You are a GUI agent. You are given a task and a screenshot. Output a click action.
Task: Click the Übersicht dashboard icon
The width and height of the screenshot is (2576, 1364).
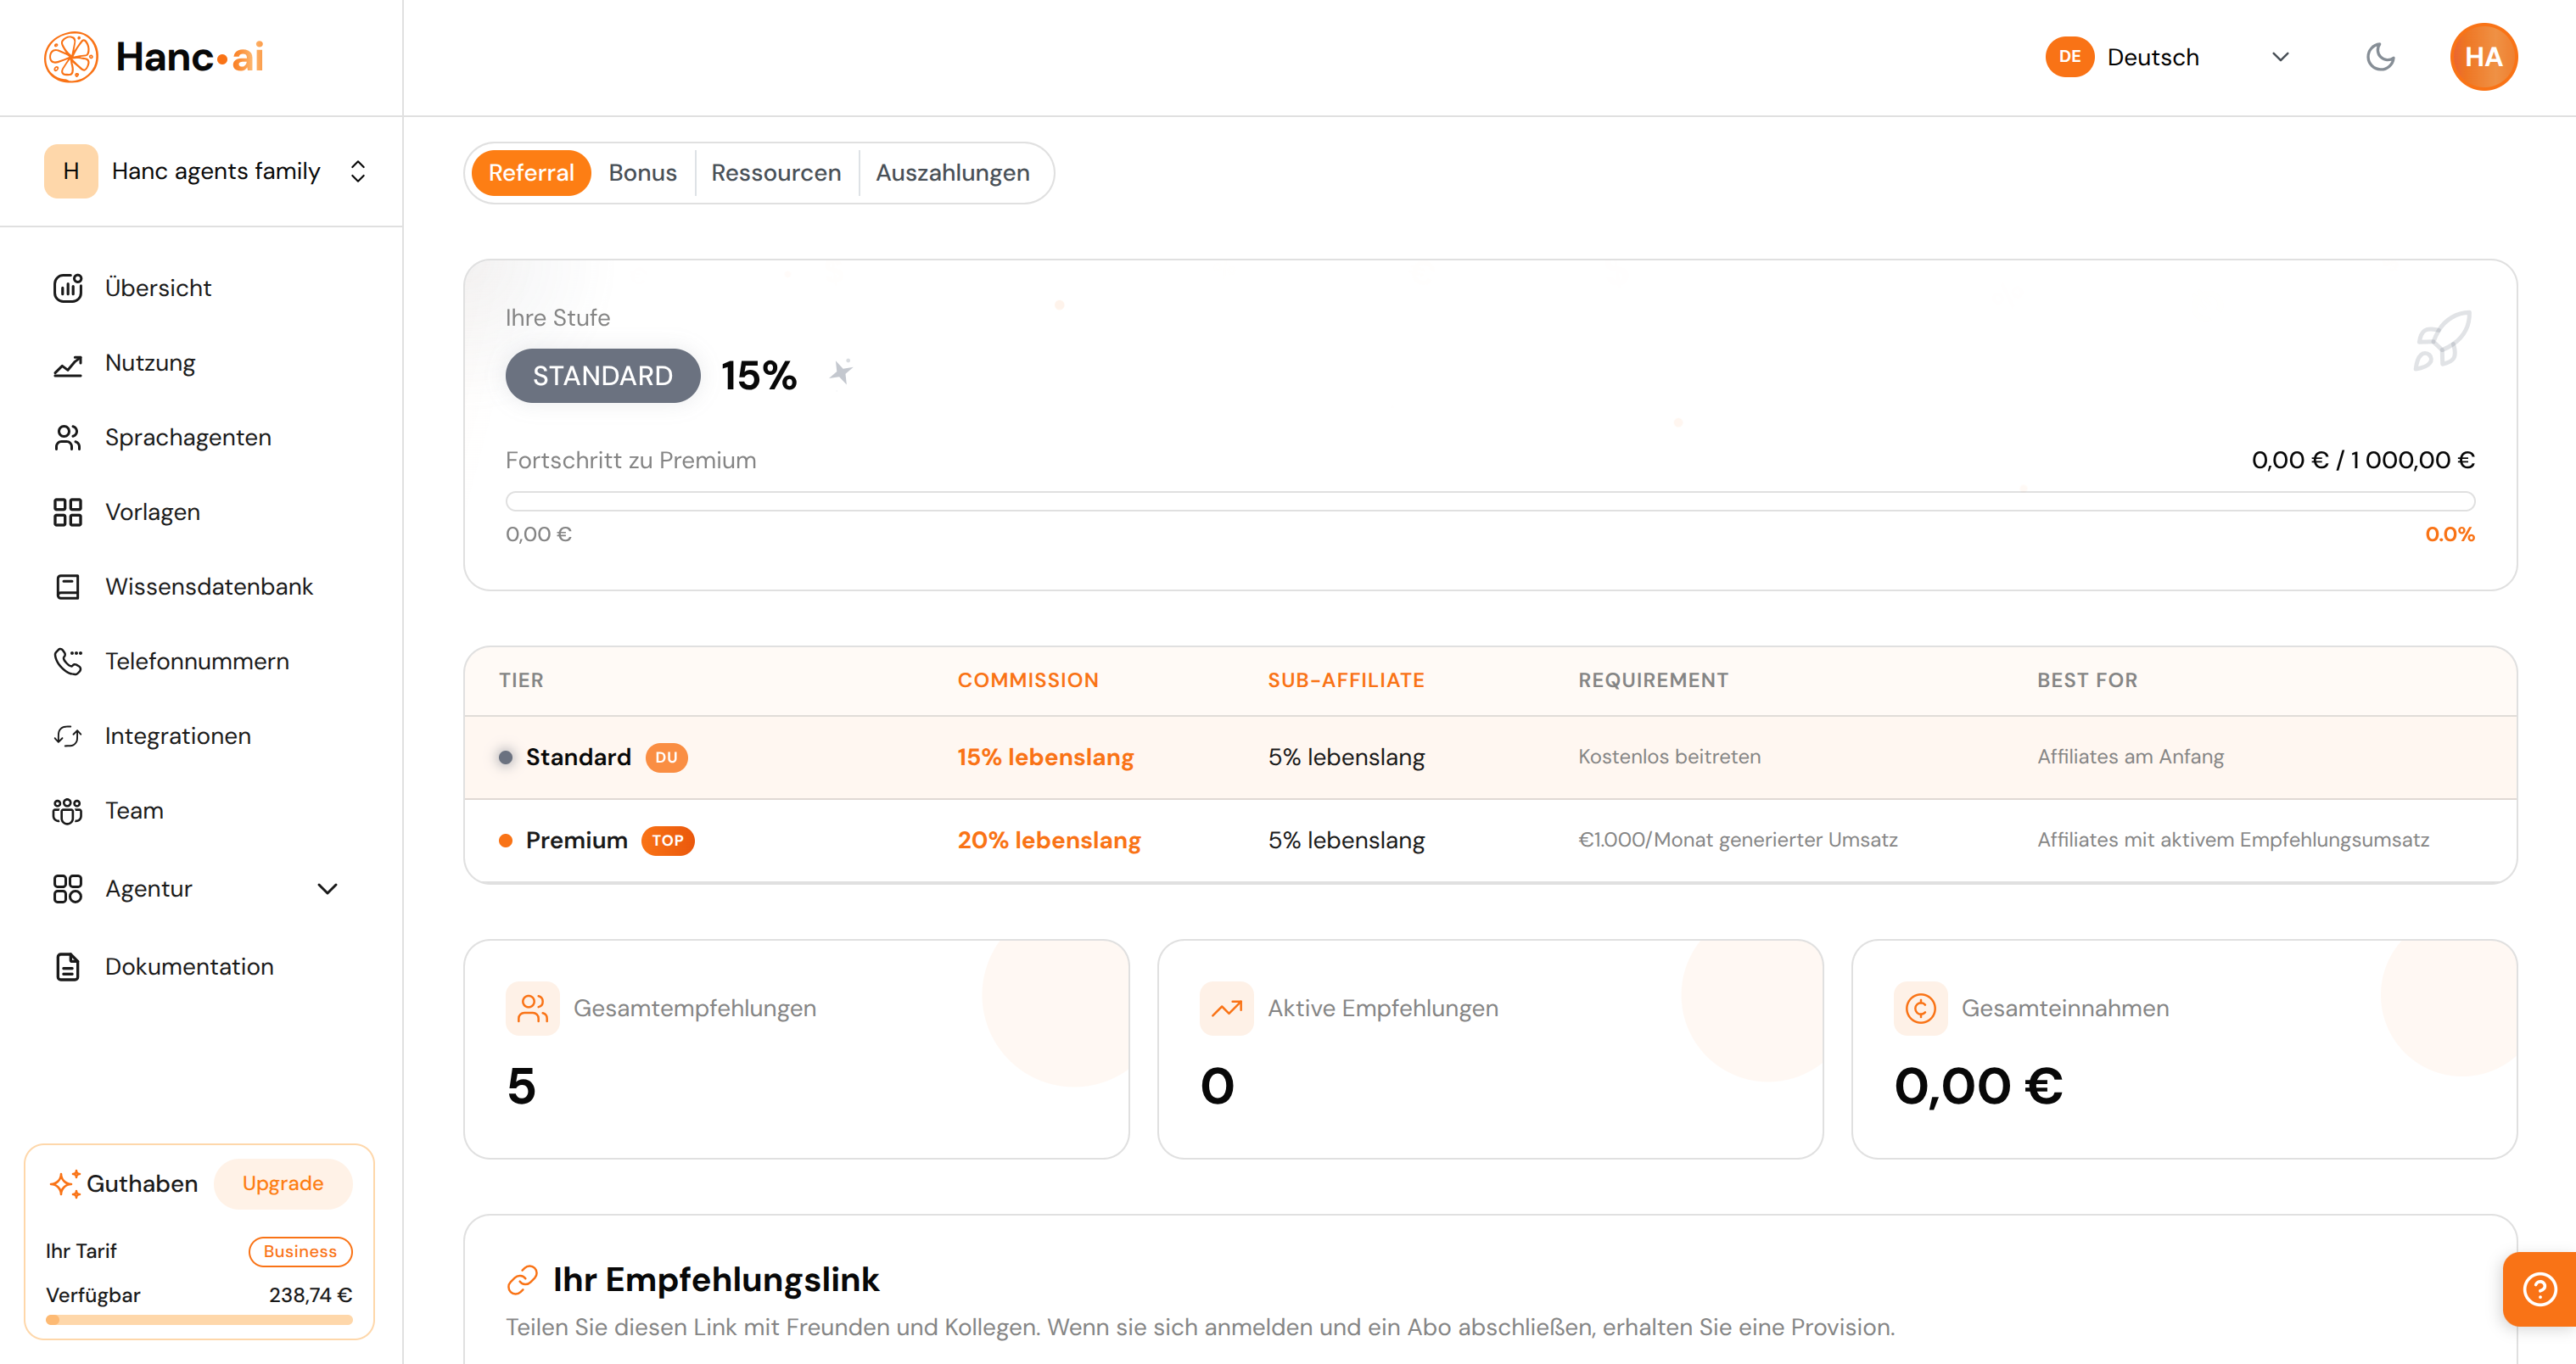click(x=67, y=288)
